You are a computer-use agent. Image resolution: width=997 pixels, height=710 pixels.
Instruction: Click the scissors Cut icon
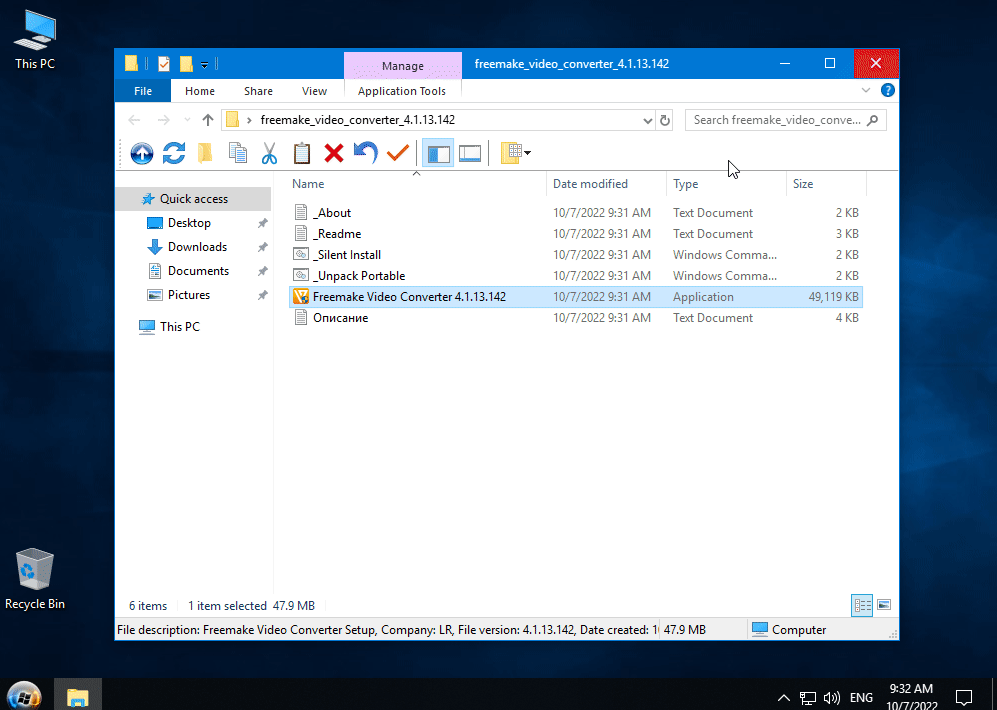point(270,153)
